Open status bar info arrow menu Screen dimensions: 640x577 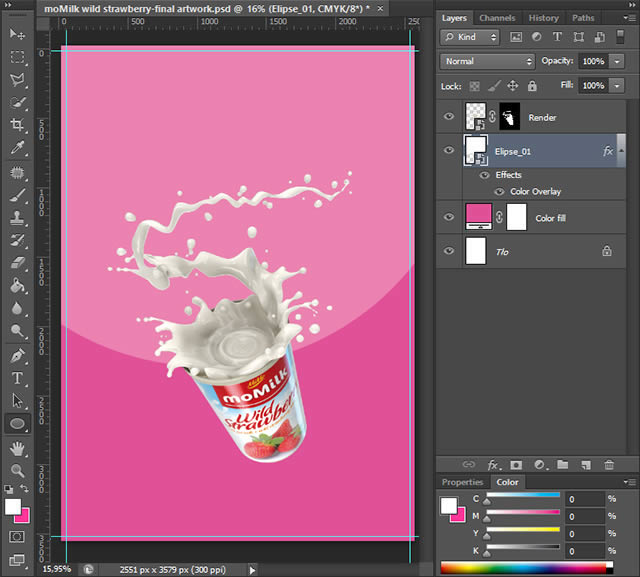tap(252, 570)
